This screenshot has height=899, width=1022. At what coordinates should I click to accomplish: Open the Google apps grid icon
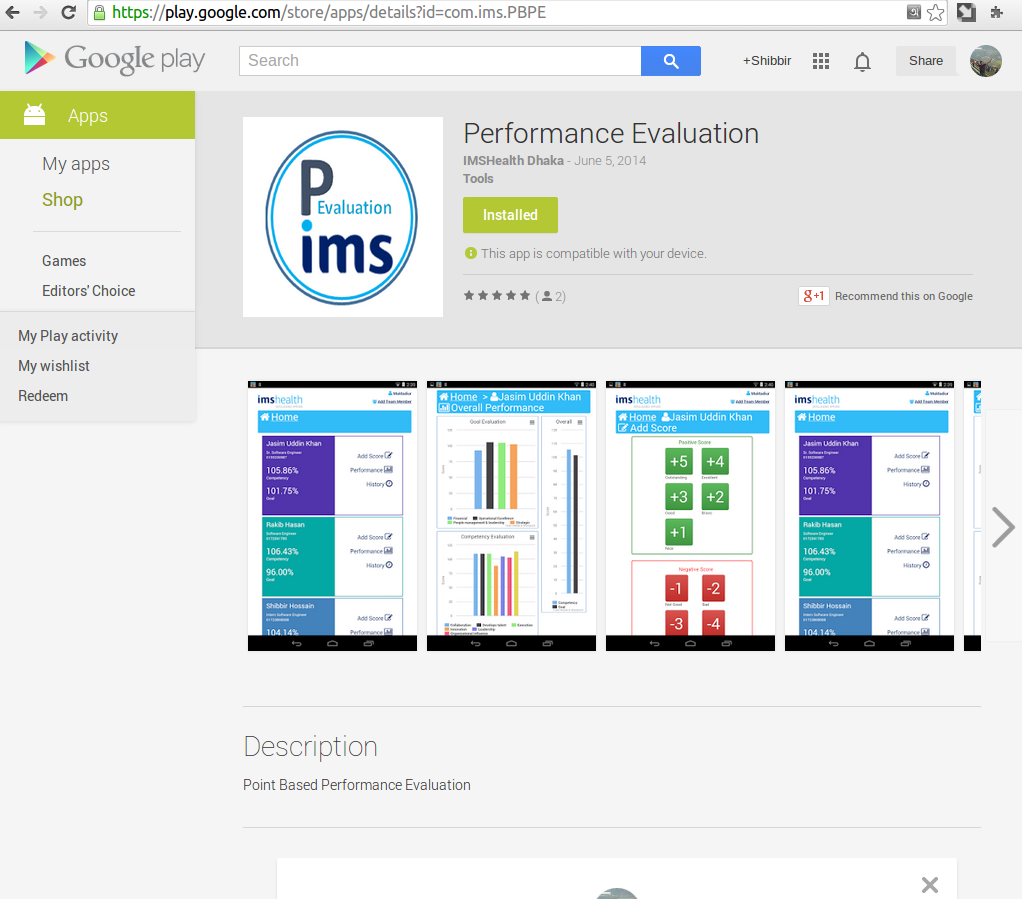click(821, 61)
